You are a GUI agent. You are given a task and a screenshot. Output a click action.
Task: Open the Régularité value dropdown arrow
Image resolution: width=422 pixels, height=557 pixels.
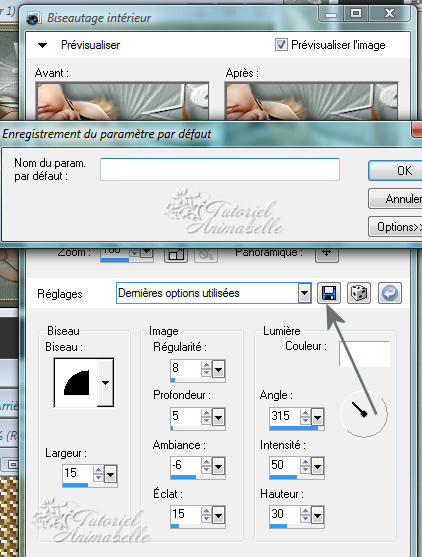(x=218, y=370)
